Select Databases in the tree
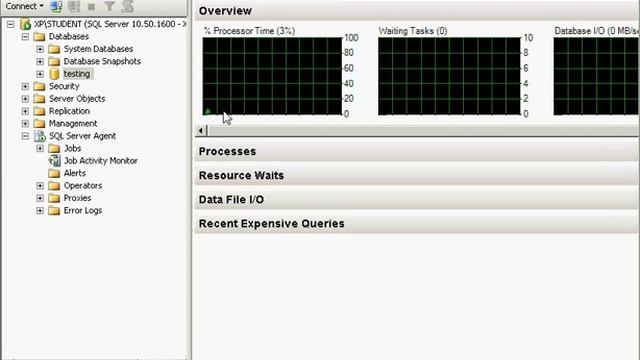 pyautogui.click(x=69, y=36)
